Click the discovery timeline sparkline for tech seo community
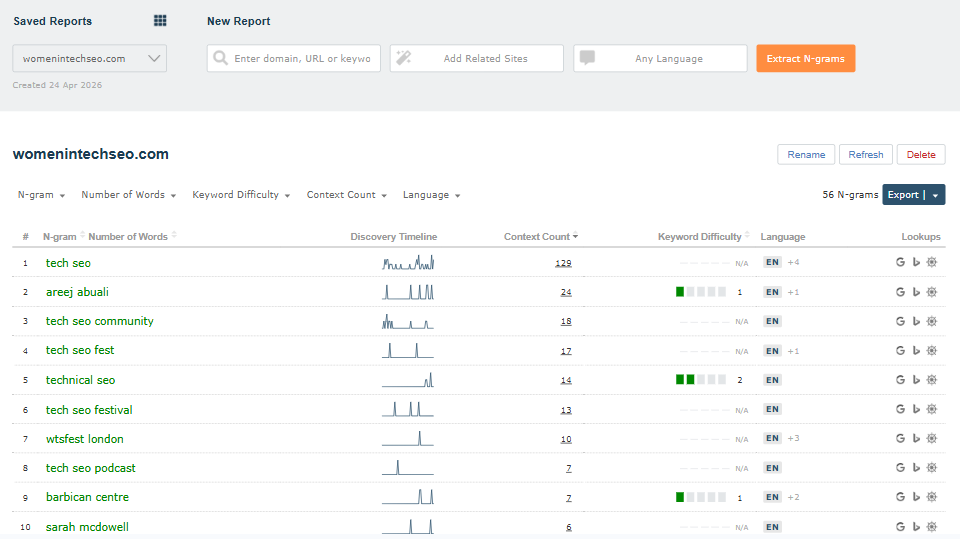The width and height of the screenshot is (960, 539). pos(408,321)
